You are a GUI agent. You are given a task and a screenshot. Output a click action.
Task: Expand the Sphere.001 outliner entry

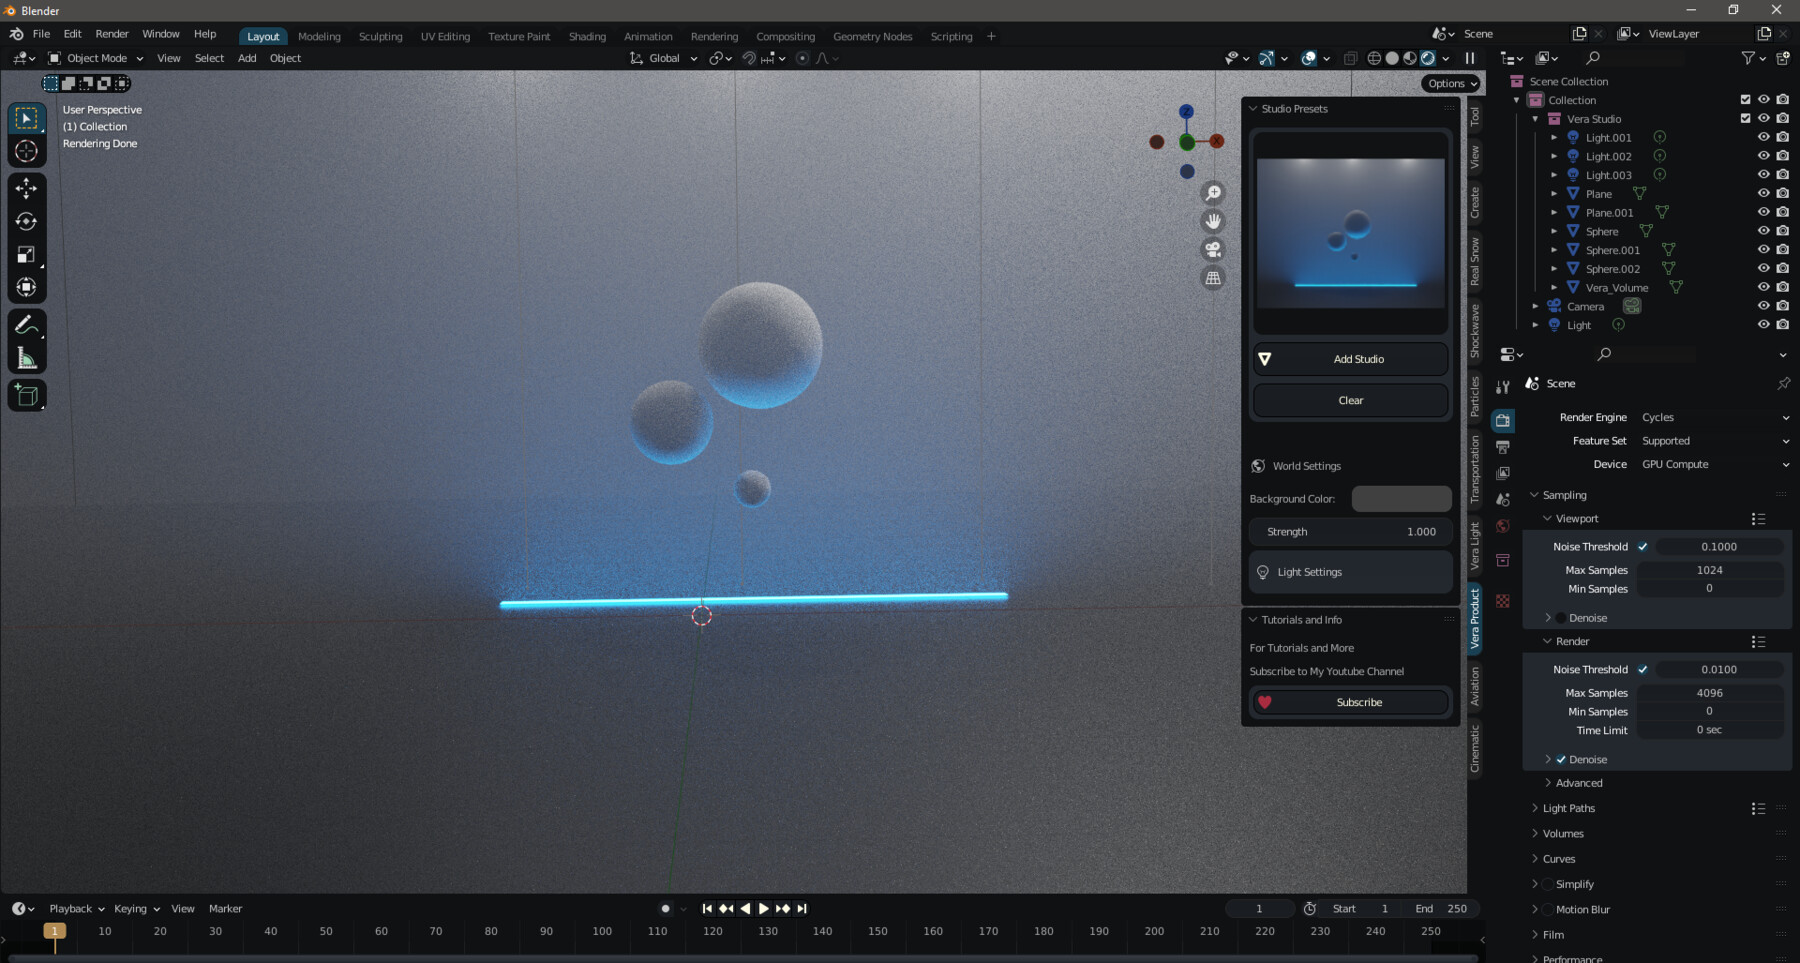click(1554, 249)
